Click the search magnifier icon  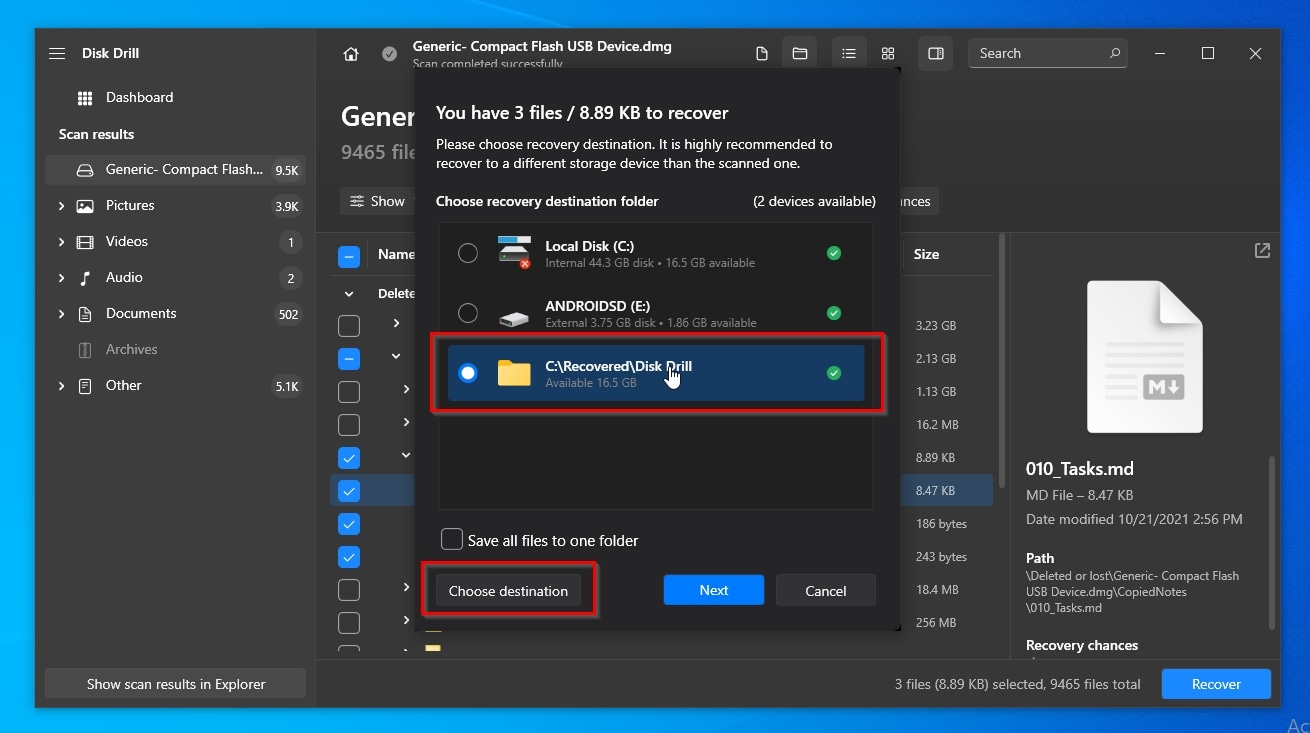coord(1114,54)
